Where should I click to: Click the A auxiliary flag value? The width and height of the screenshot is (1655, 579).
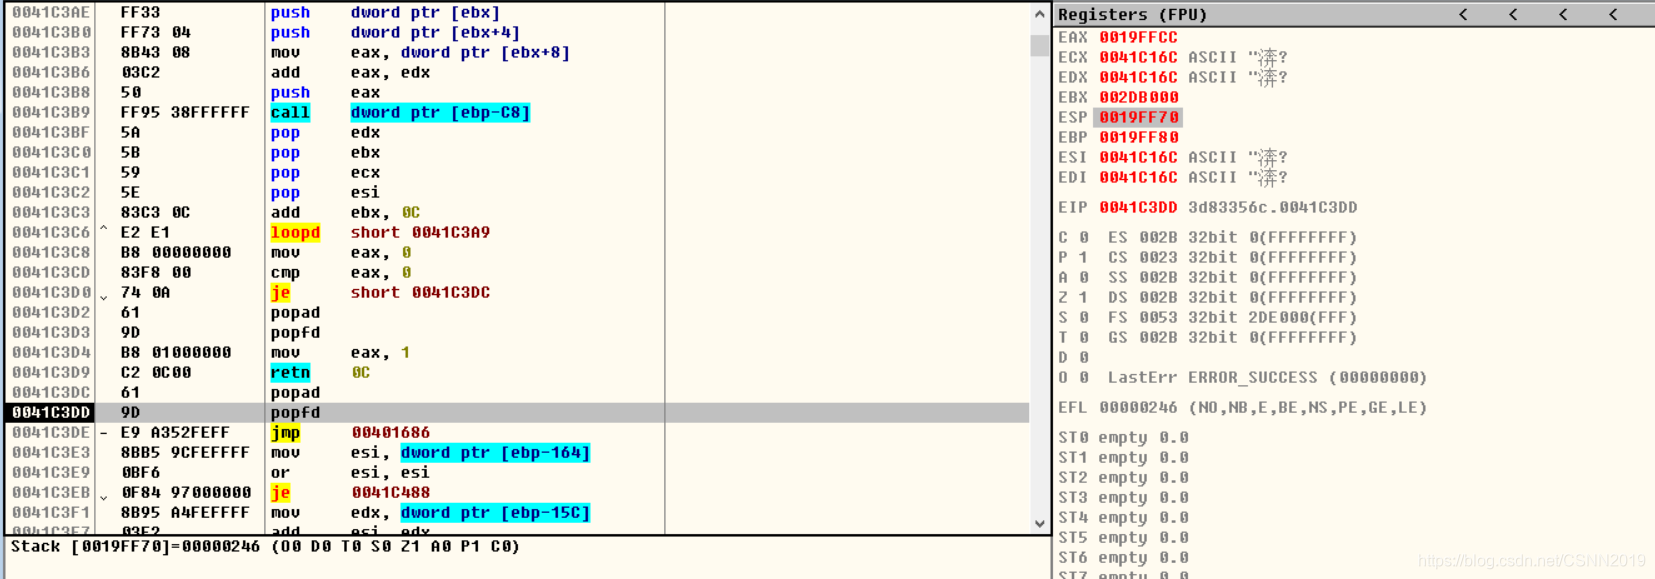point(1084,277)
